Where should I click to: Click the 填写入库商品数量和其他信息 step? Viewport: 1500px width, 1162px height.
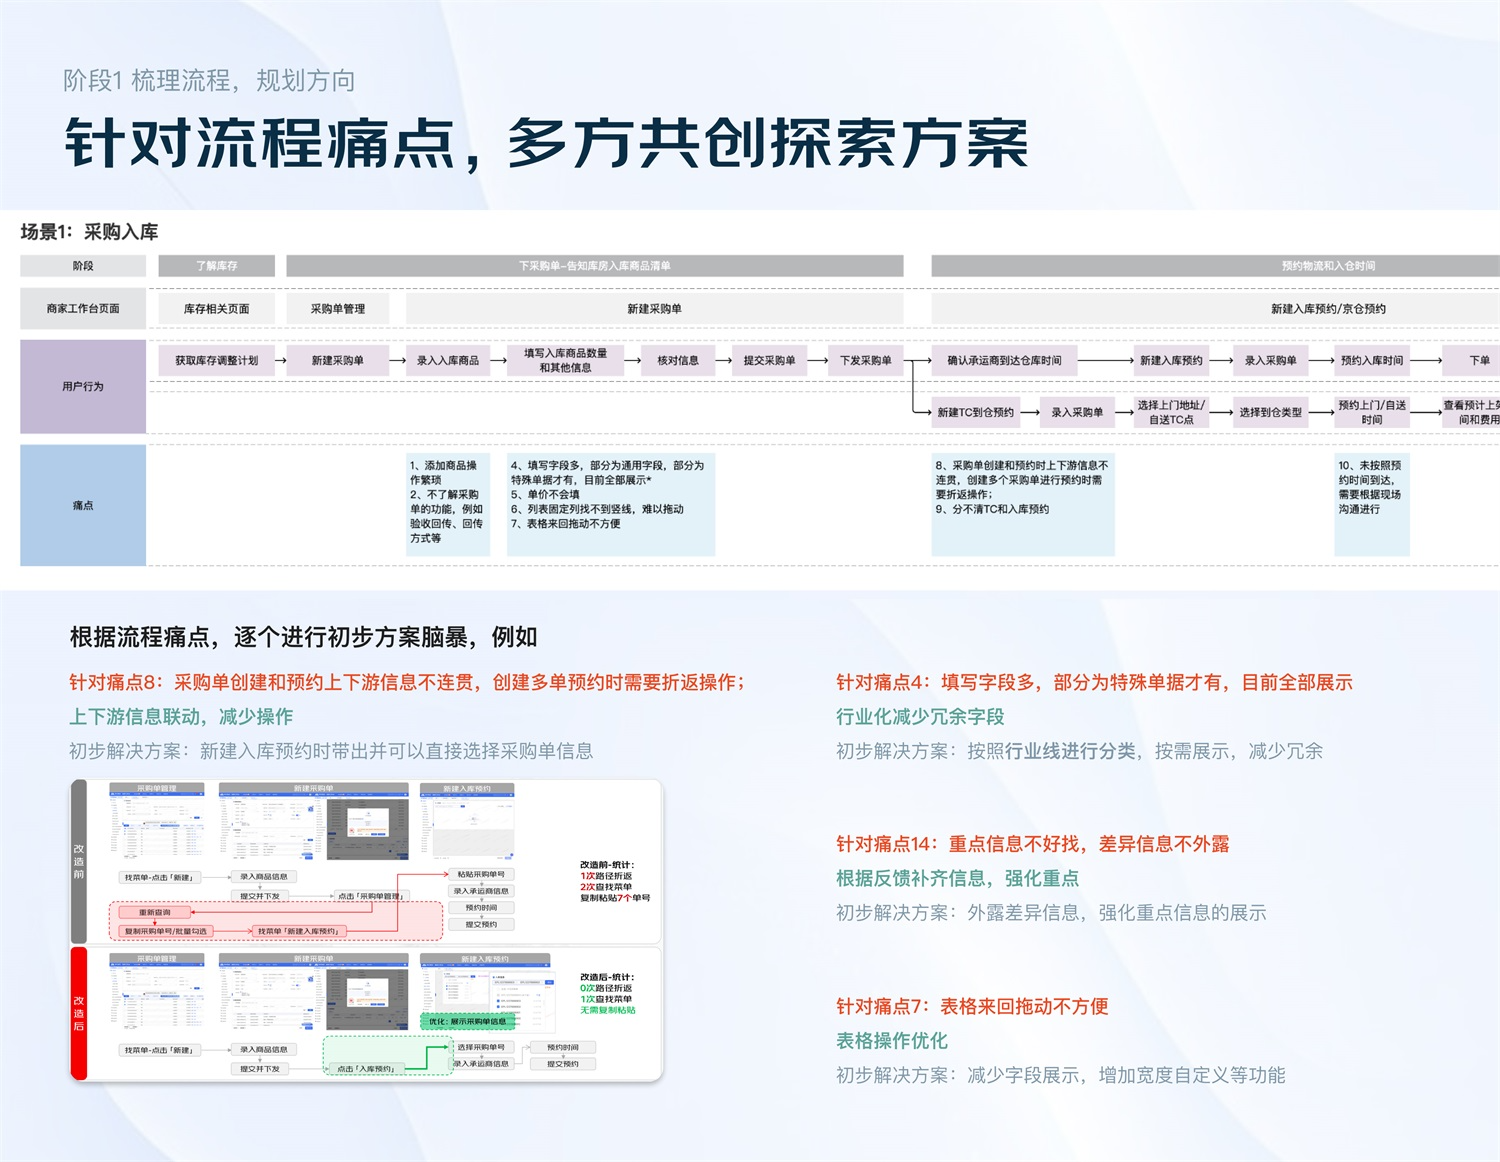tap(565, 360)
